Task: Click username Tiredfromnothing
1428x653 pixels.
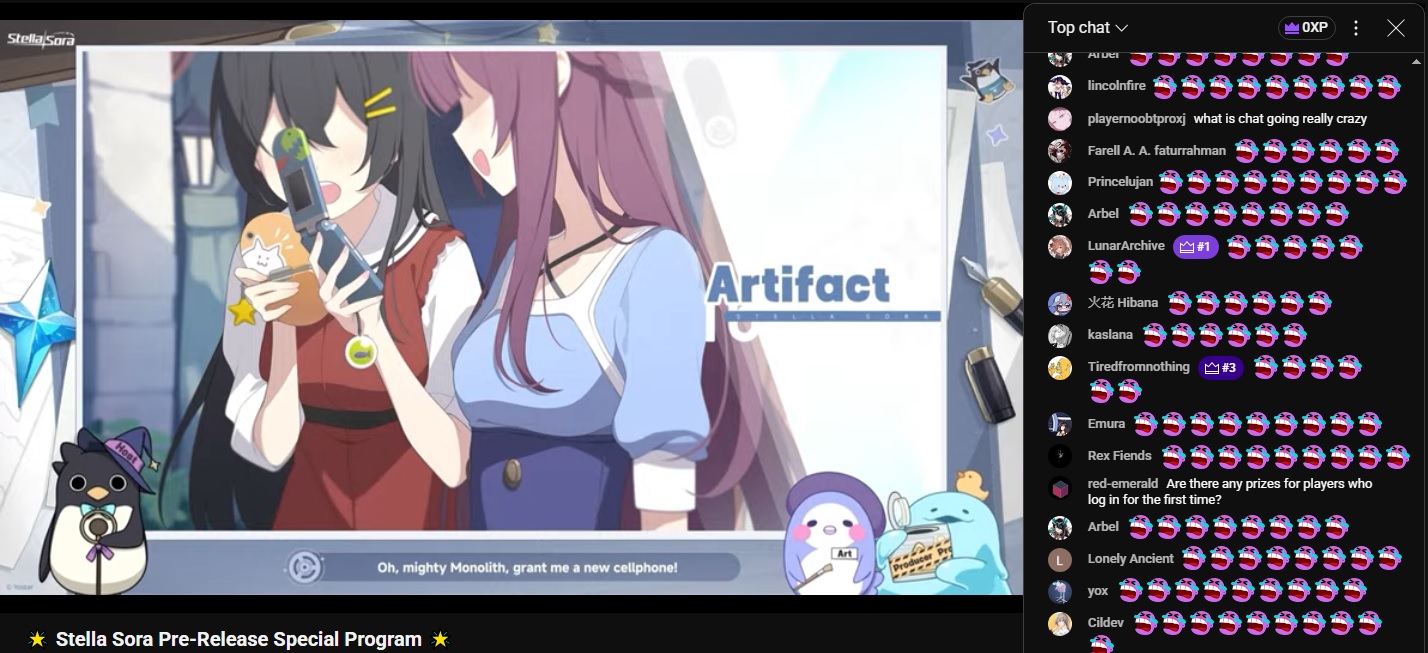Action: pos(1139,367)
